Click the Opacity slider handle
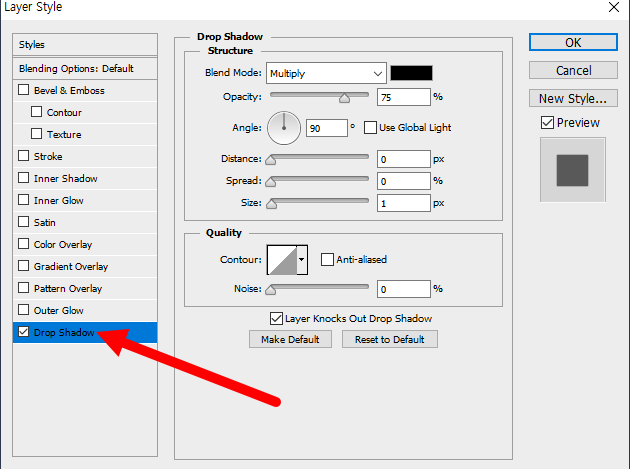 (344, 98)
